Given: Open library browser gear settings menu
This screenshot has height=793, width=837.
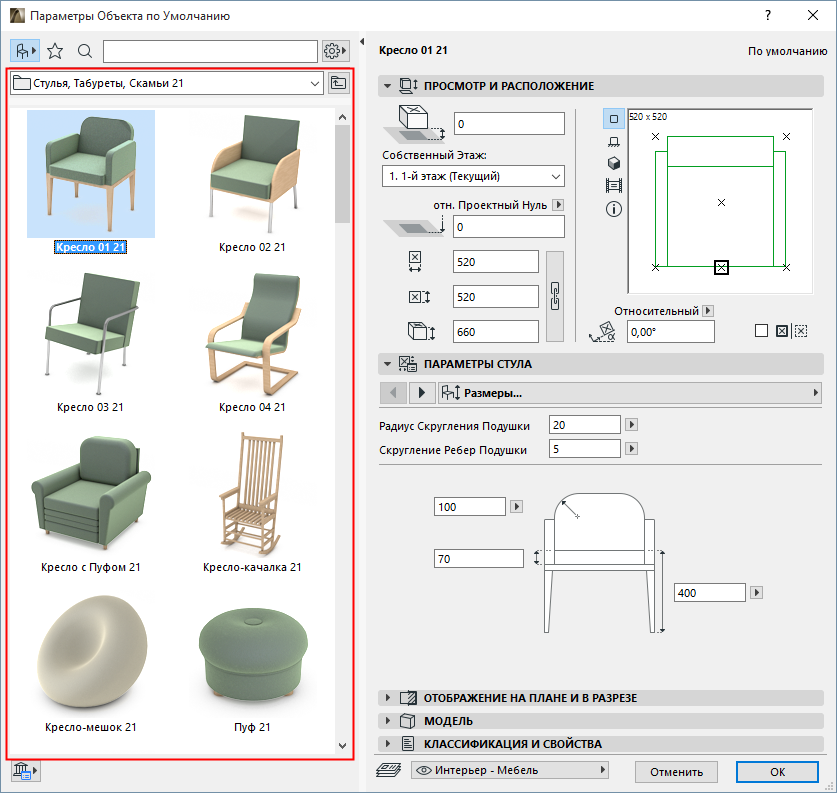Looking at the screenshot, I should tap(335, 51).
